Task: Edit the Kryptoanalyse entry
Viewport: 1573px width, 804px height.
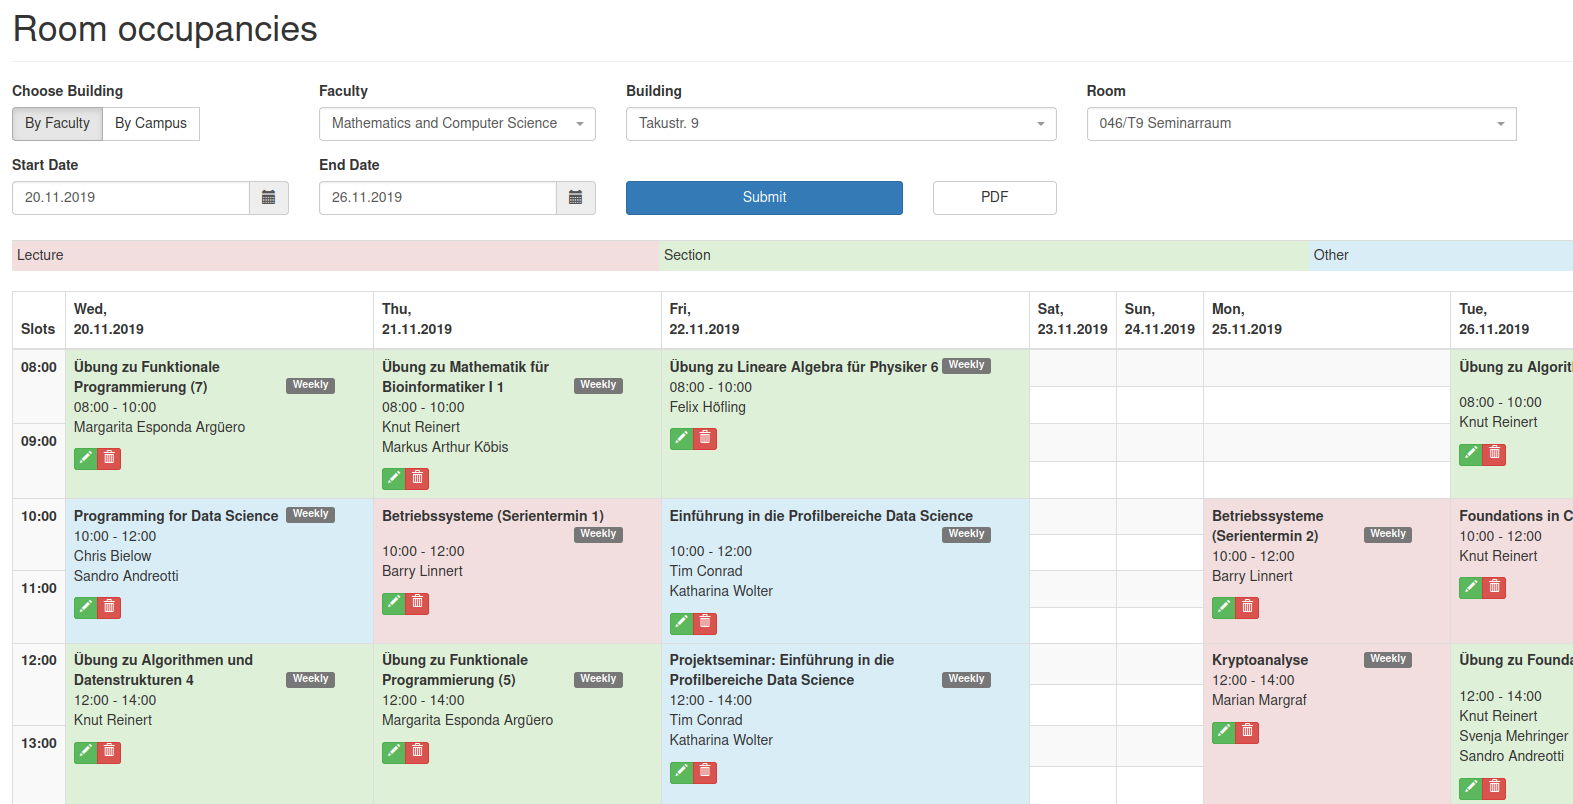Action: tap(1224, 732)
